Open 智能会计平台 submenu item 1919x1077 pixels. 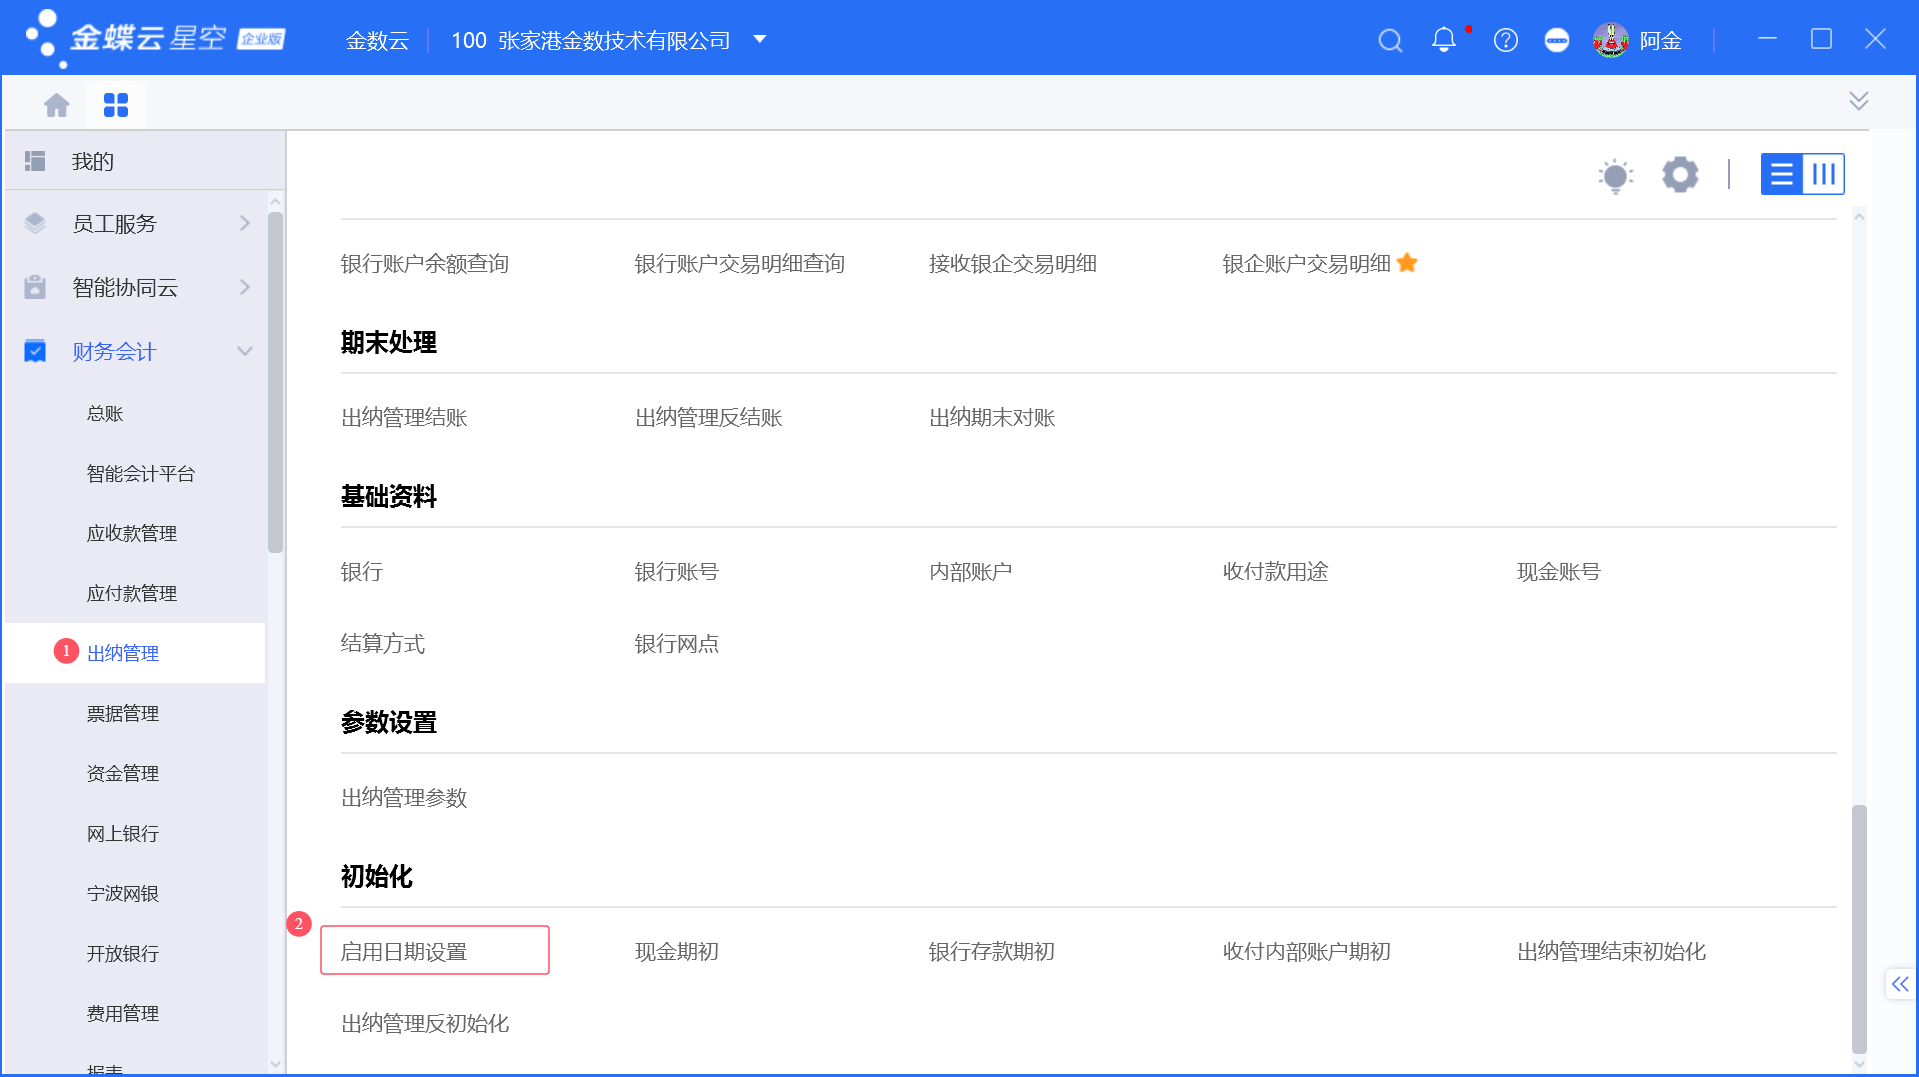coord(141,473)
